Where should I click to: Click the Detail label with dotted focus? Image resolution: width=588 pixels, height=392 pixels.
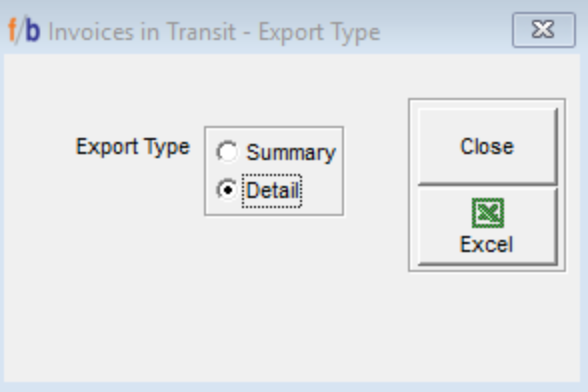click(x=272, y=191)
